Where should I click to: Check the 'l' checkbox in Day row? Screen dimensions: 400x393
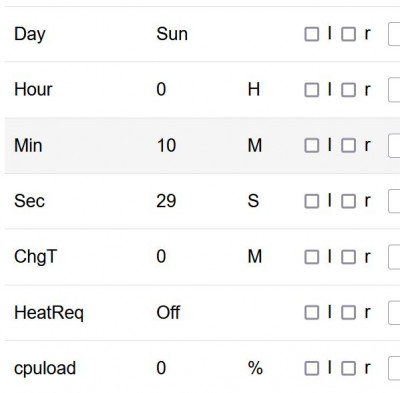point(312,34)
